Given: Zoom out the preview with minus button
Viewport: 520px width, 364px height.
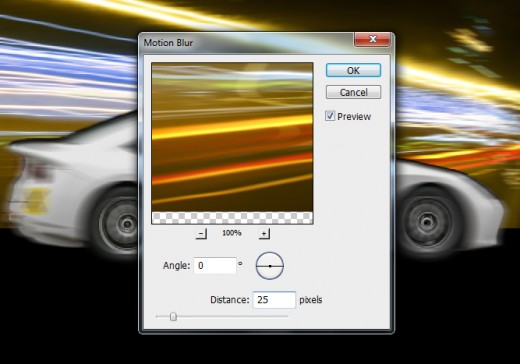Looking at the screenshot, I should click(x=201, y=234).
